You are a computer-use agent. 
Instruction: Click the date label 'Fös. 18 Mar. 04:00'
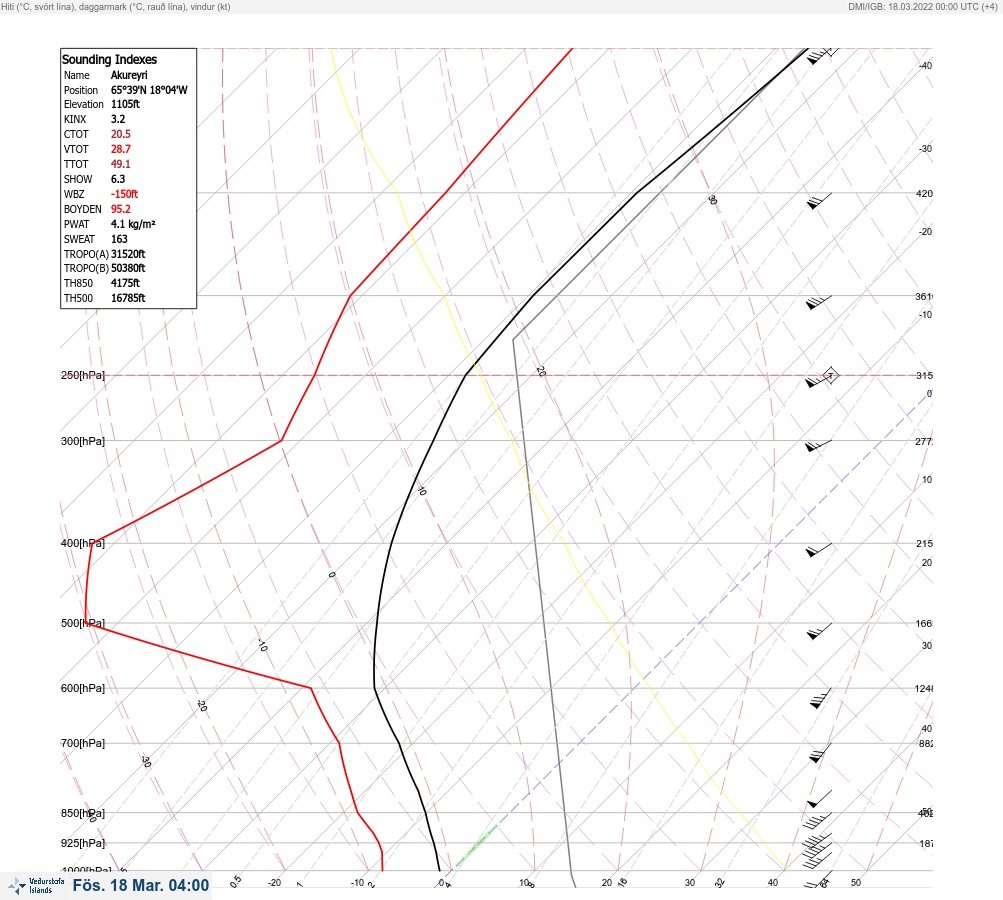click(x=141, y=885)
